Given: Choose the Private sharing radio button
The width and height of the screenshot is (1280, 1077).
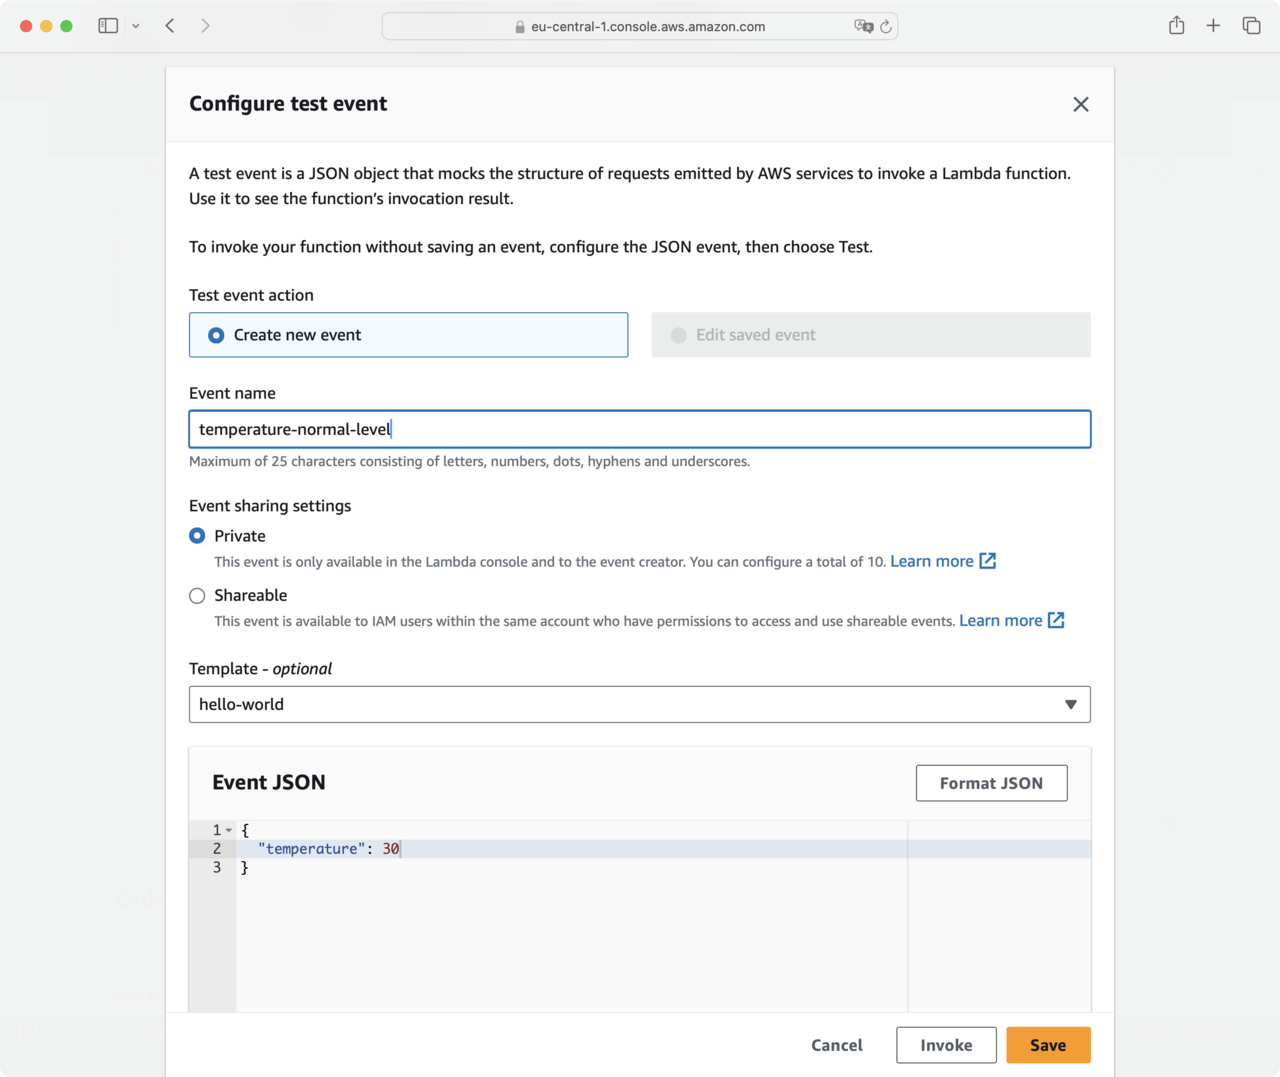Looking at the screenshot, I should point(197,536).
